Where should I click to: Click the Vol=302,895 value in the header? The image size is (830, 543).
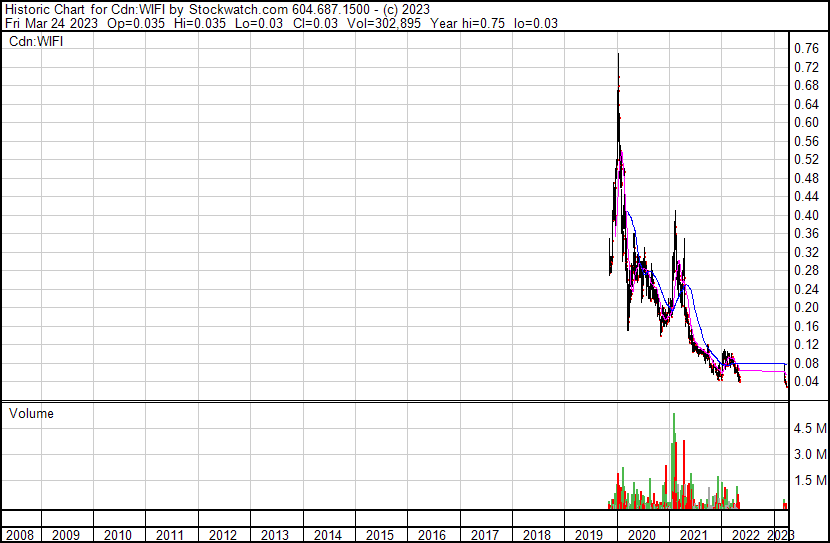388,22
